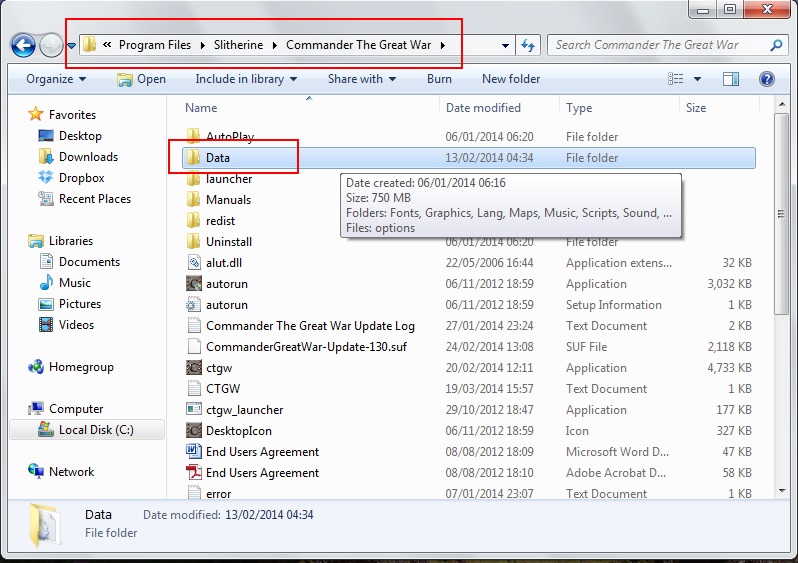Focus the Search Commander The Great War box
This screenshot has width=798, height=563.
click(668, 45)
